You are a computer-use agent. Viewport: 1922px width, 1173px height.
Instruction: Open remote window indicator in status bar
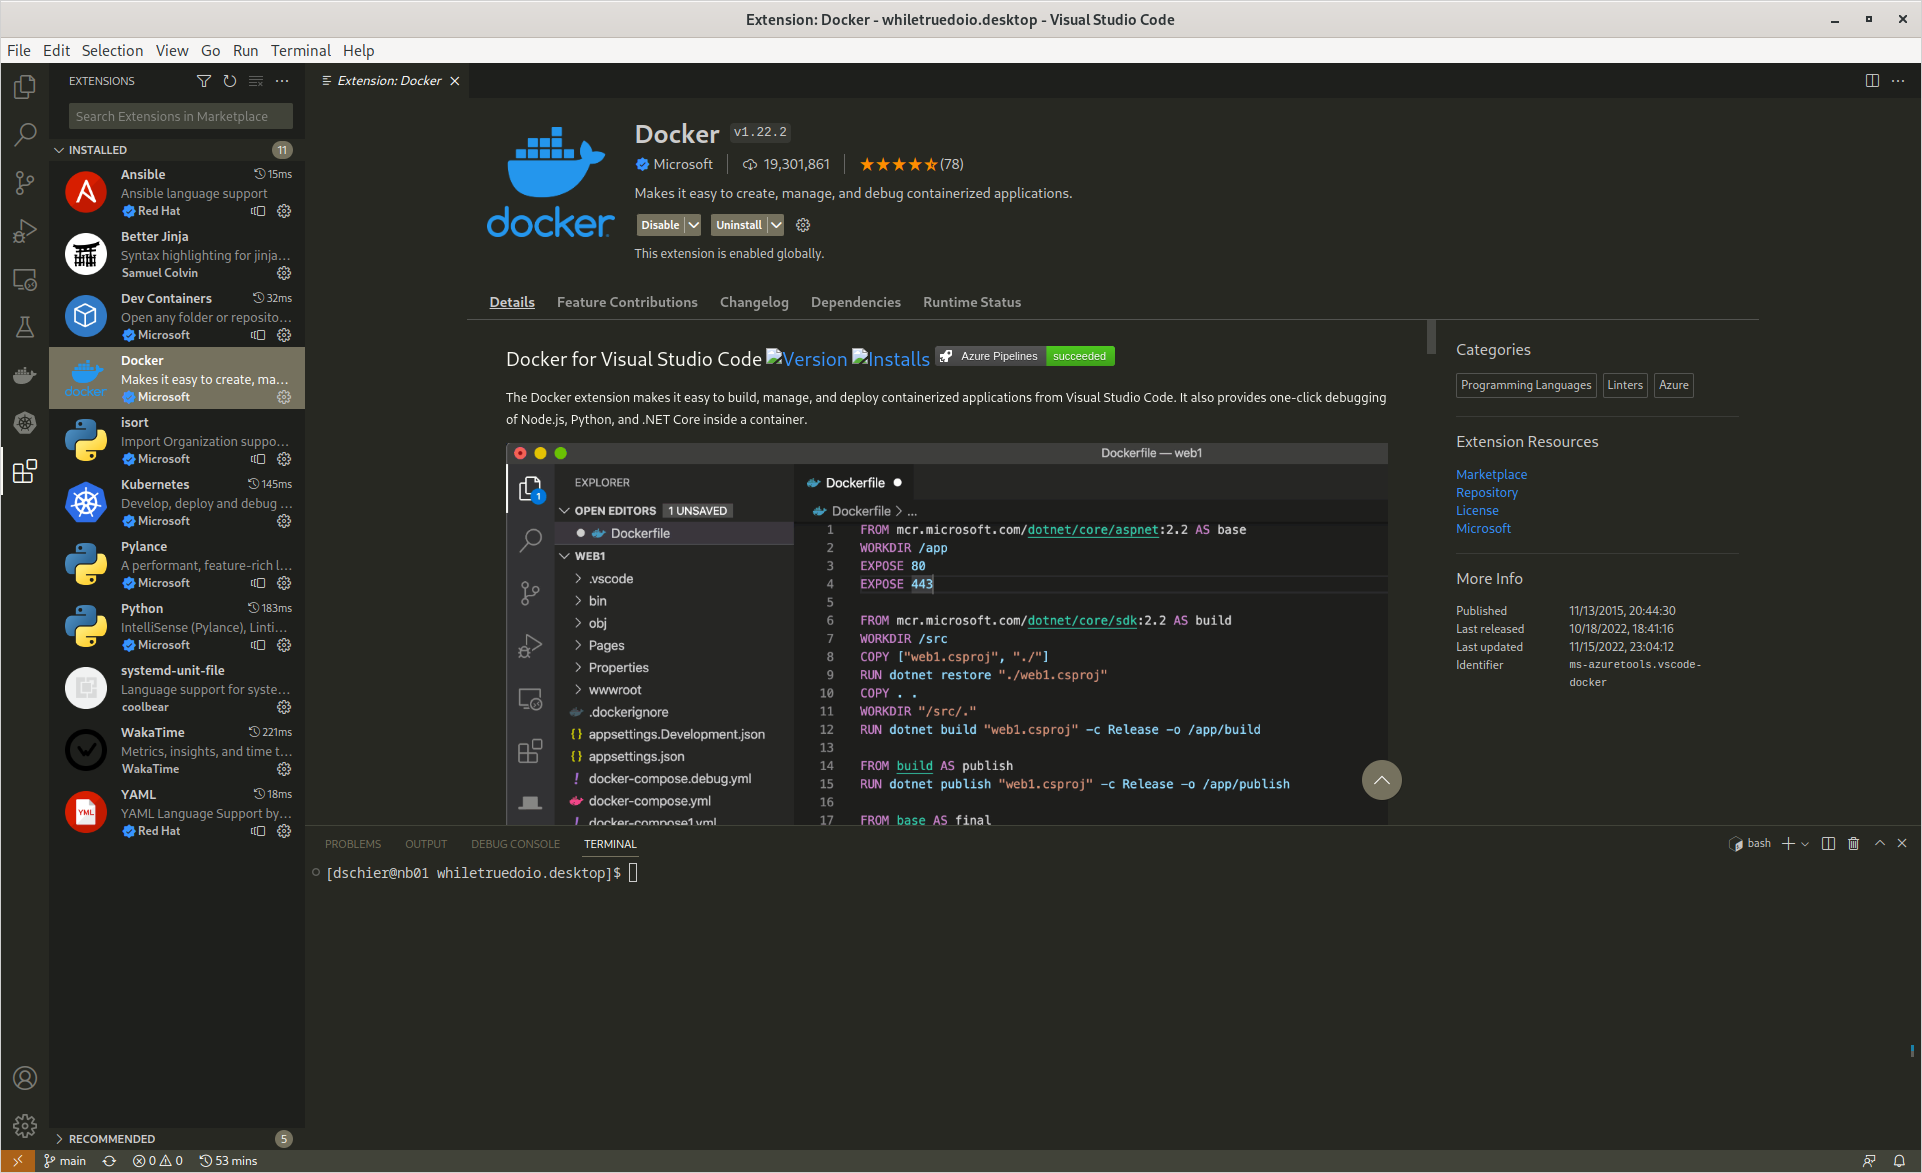pos(18,1161)
